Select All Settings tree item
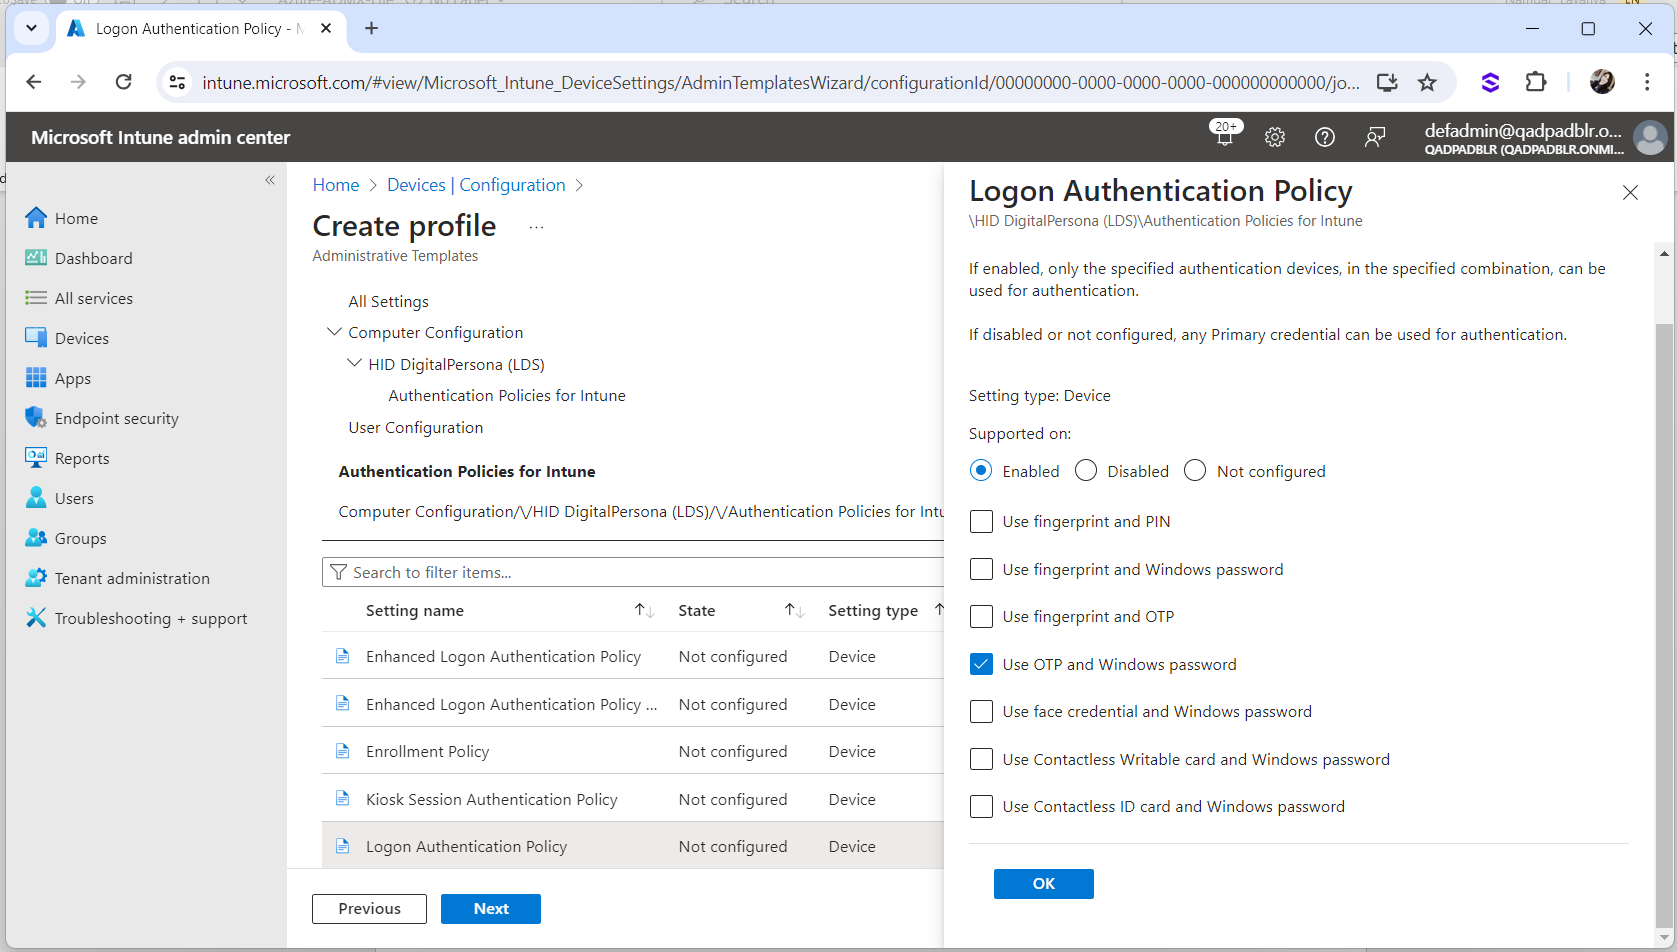The image size is (1677, 952). click(x=388, y=301)
